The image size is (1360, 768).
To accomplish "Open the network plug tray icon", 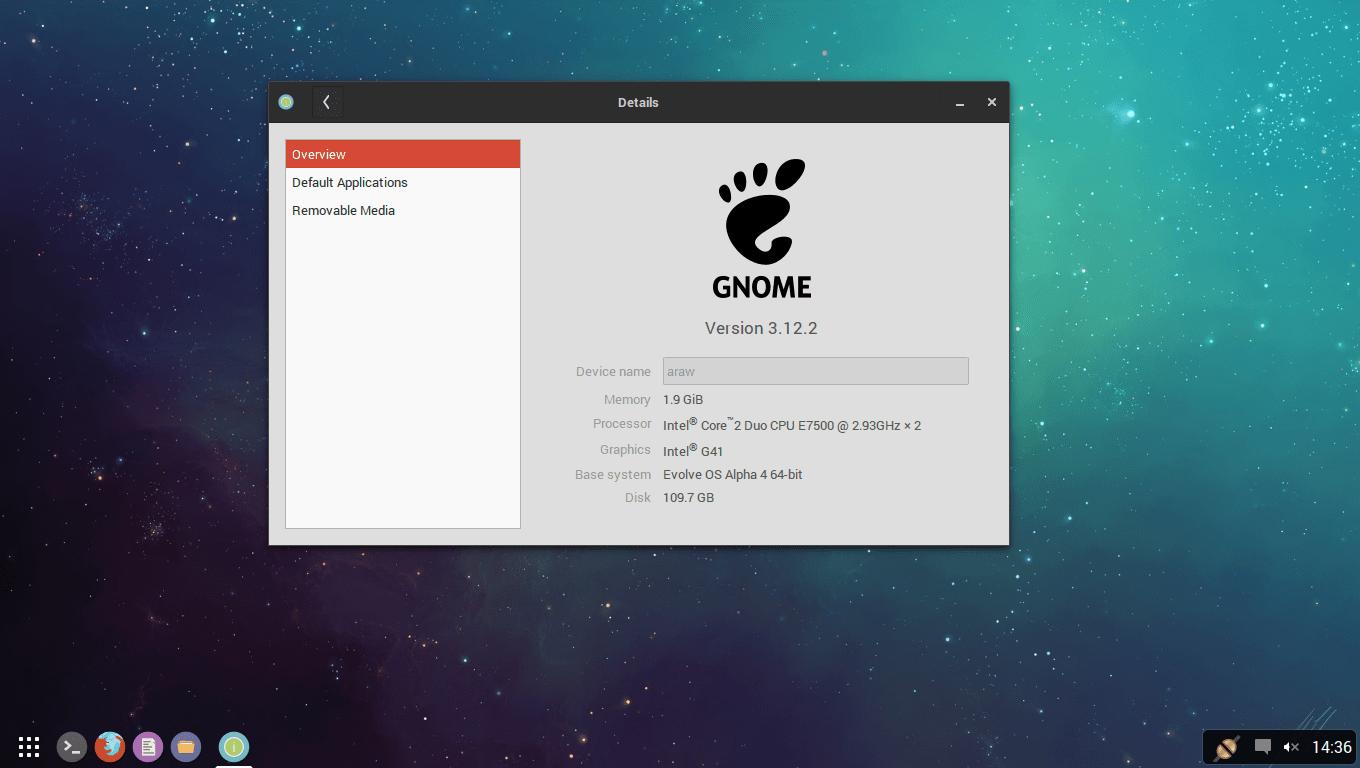I will [1227, 747].
